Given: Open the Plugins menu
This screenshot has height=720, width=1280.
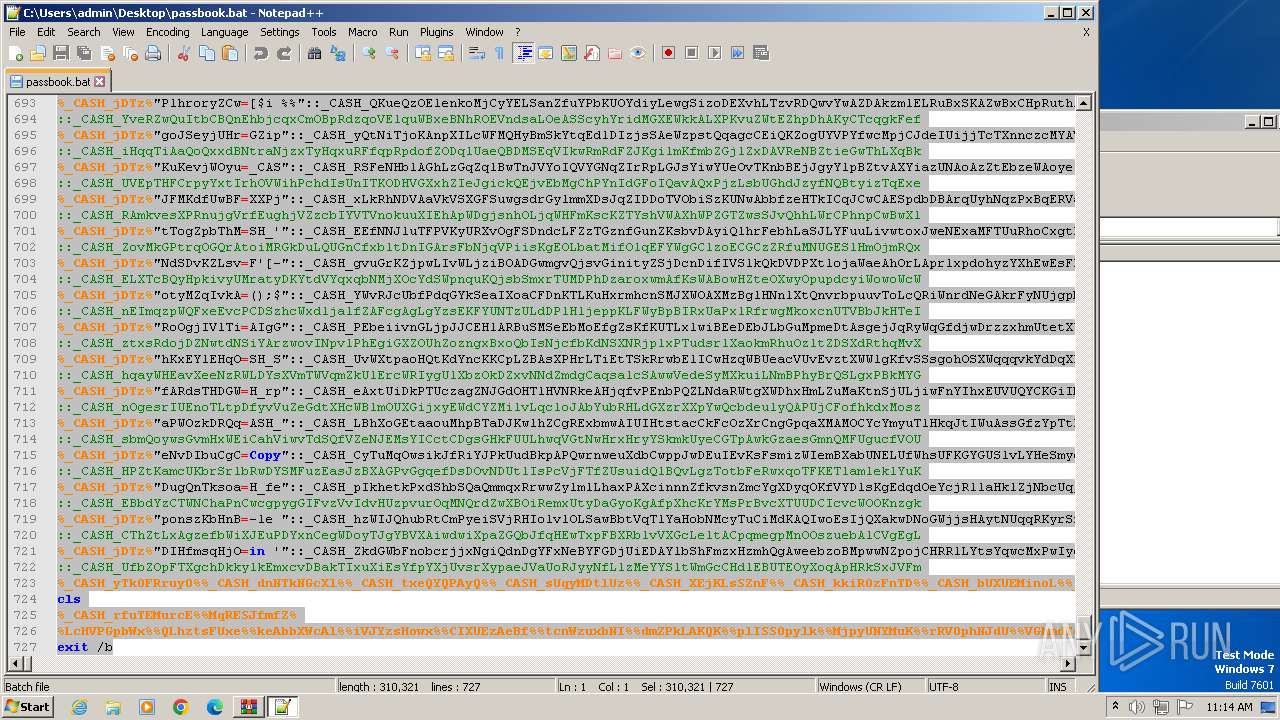Looking at the screenshot, I should pyautogui.click(x=437, y=32).
